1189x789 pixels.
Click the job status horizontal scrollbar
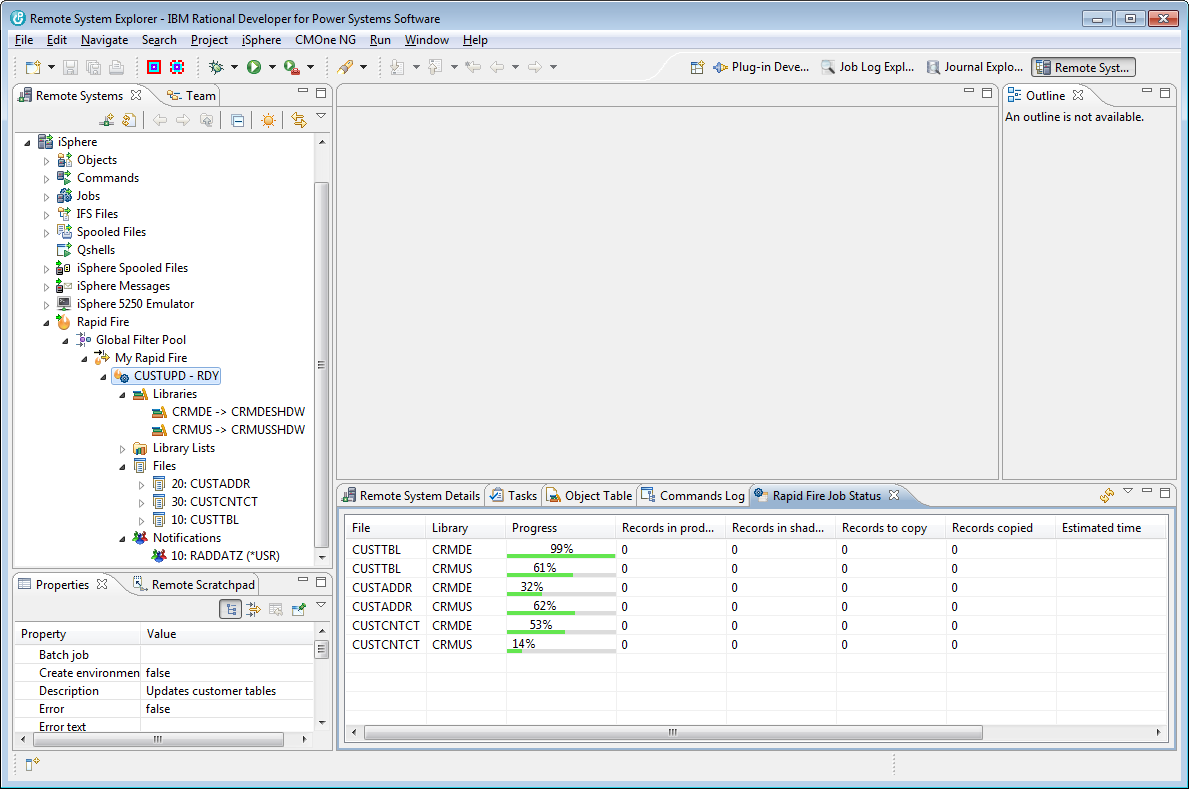672,733
